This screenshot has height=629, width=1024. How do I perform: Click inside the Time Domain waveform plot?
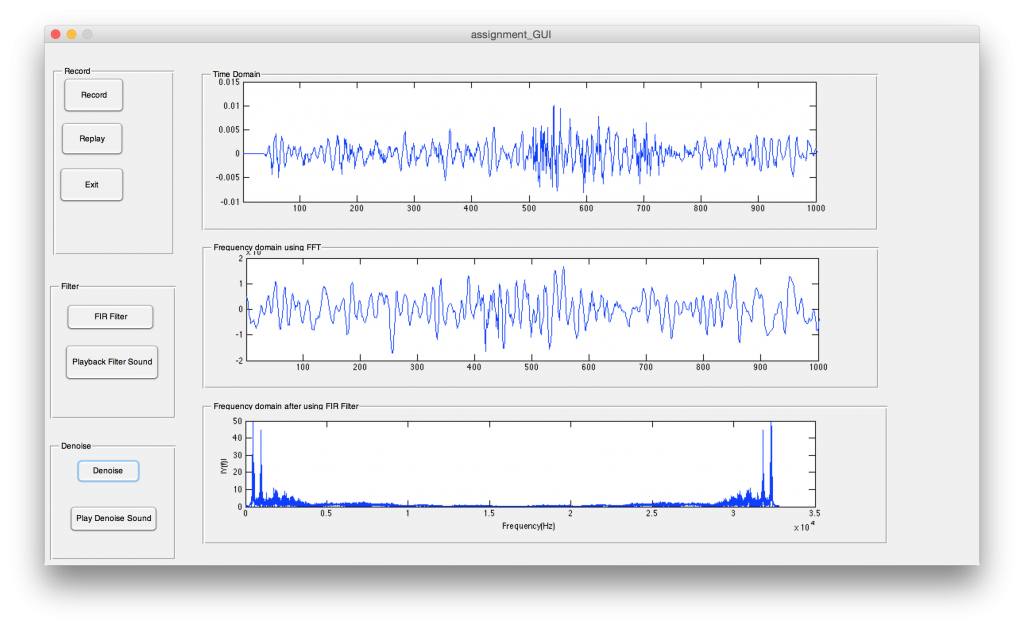pos(530,141)
